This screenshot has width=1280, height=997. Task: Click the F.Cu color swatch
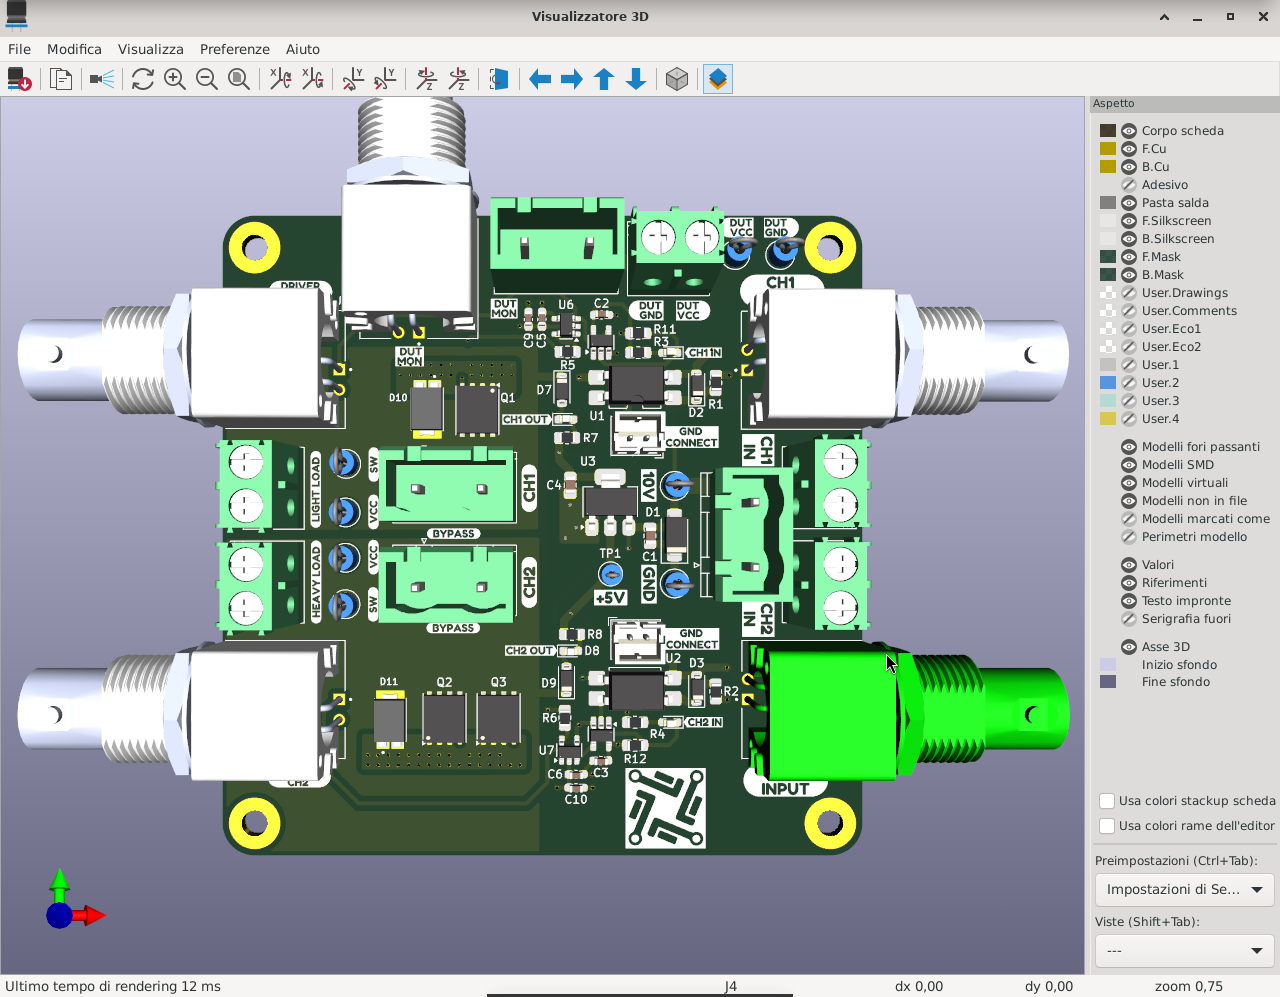click(x=1108, y=149)
